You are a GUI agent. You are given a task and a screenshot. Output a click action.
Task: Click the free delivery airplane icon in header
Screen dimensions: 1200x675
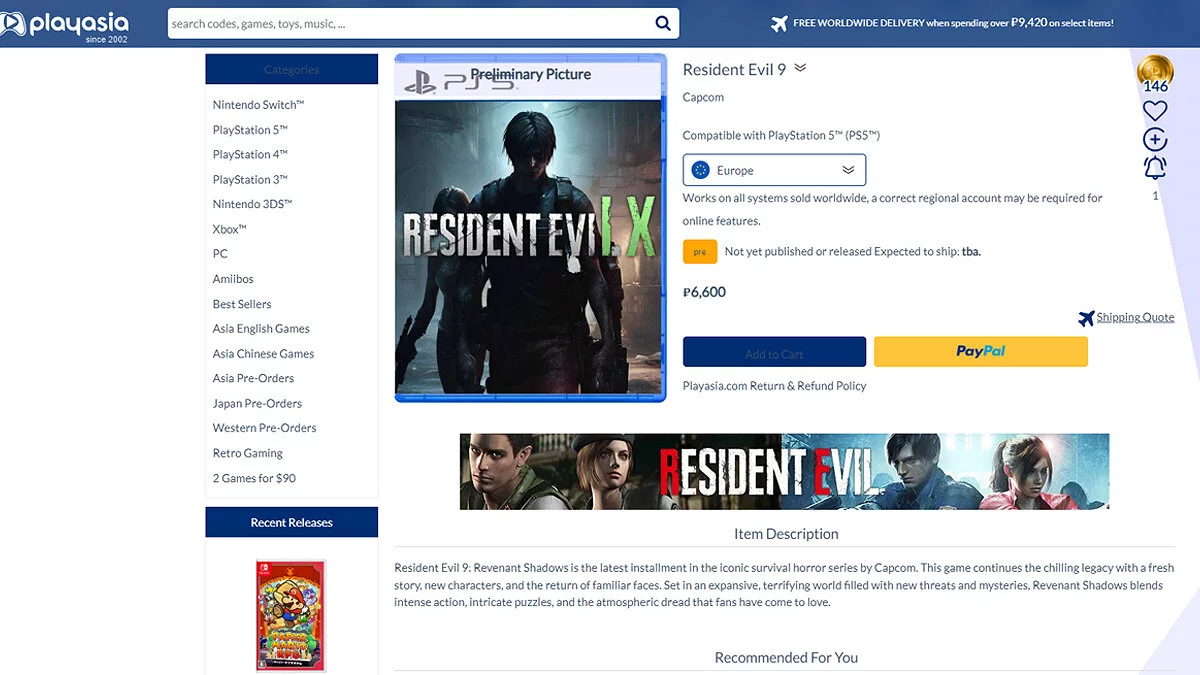(779, 23)
